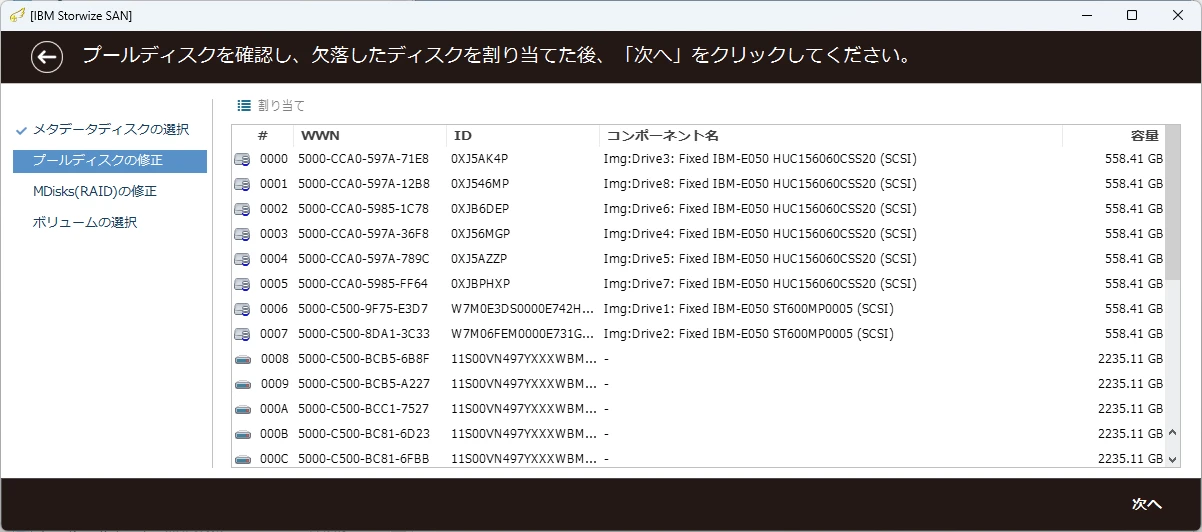The image size is (1202, 532).
Task: Select WWN 5000-CCA0-597A-36F8
Action: [x=363, y=234]
